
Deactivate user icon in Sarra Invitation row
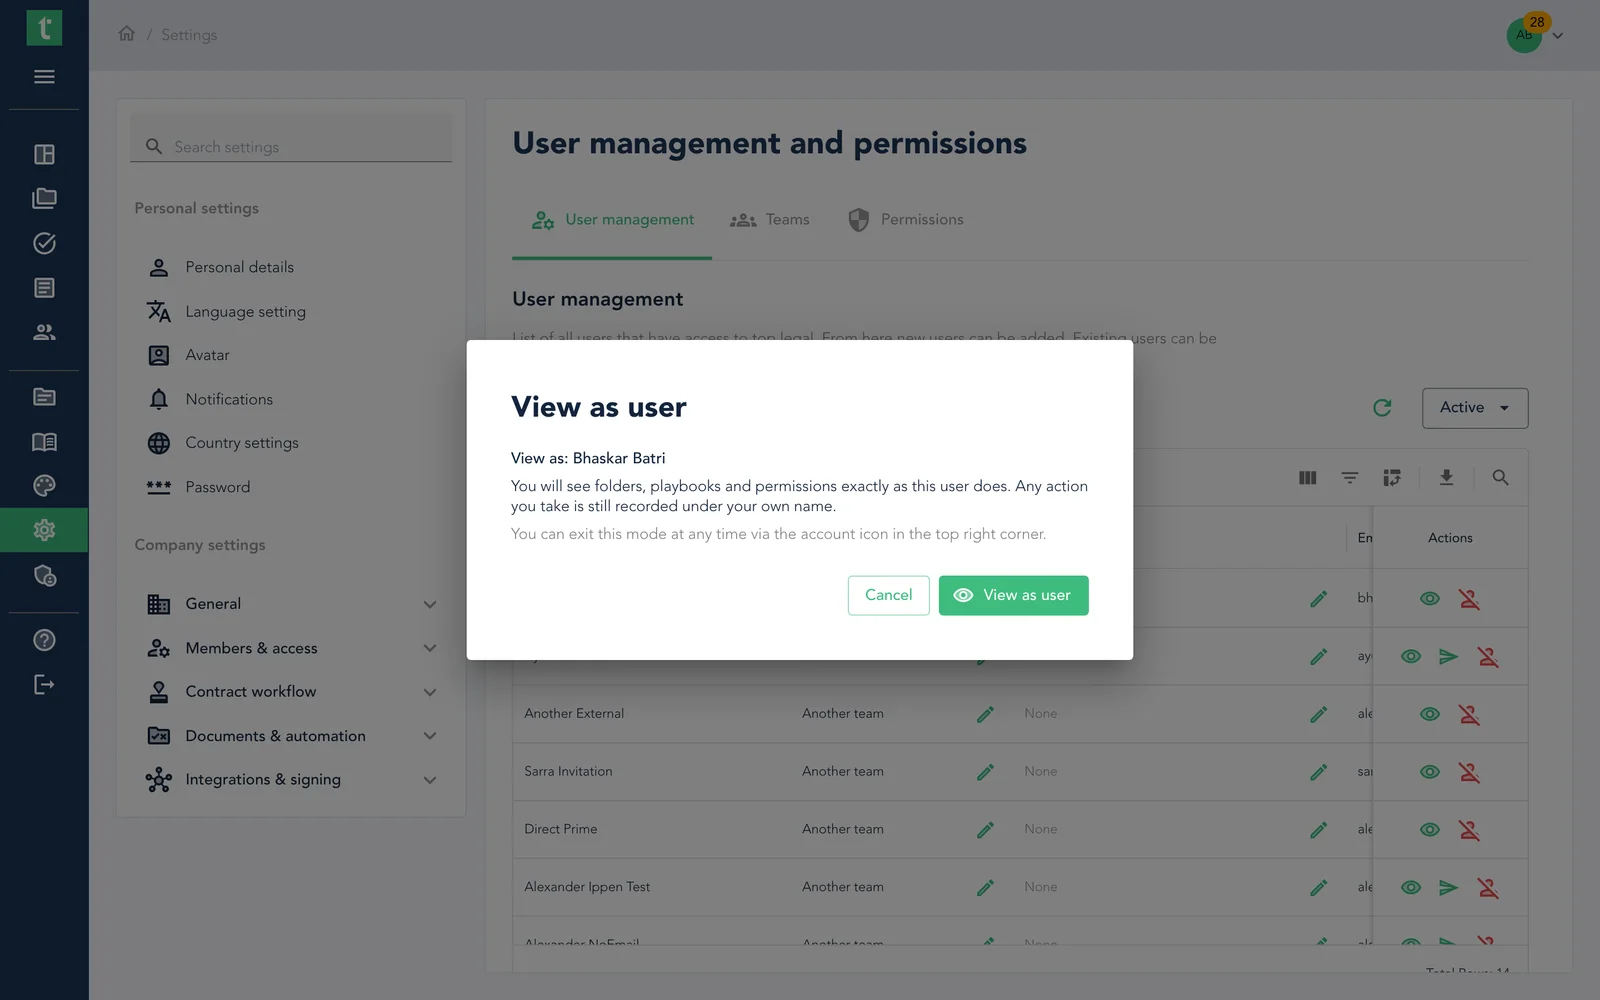(1469, 772)
